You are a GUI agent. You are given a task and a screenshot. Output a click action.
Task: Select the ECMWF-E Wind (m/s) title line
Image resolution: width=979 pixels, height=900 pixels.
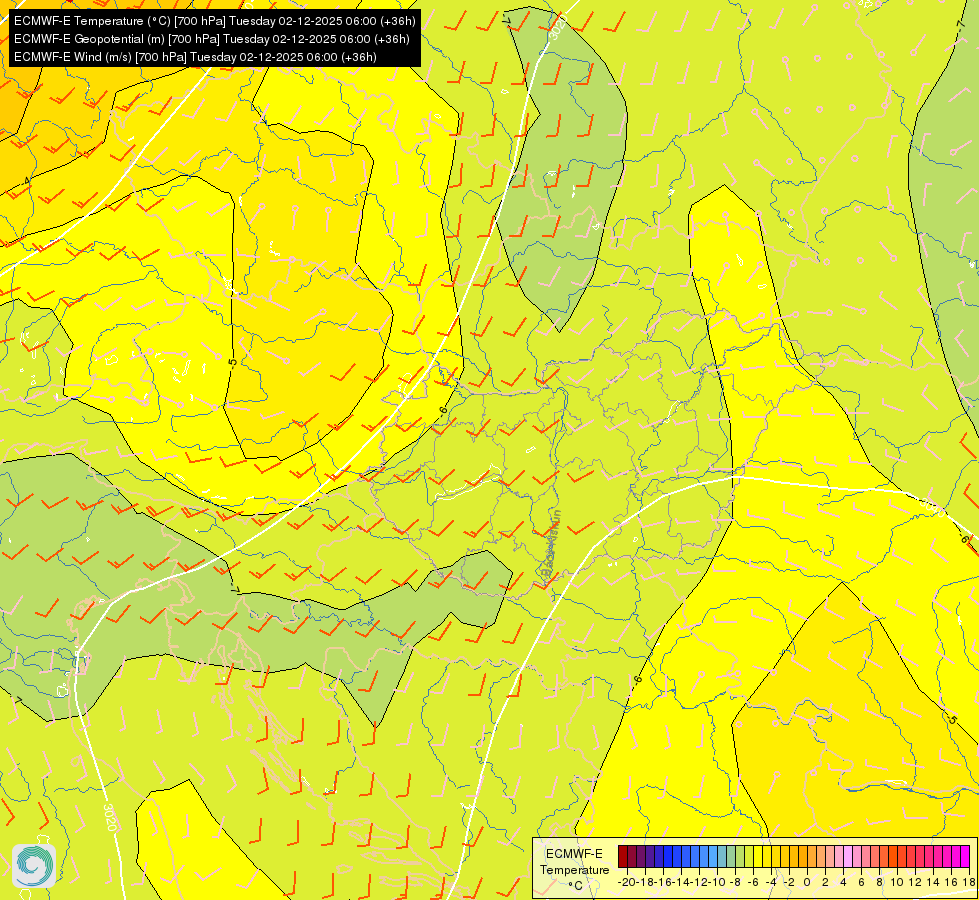coord(195,57)
